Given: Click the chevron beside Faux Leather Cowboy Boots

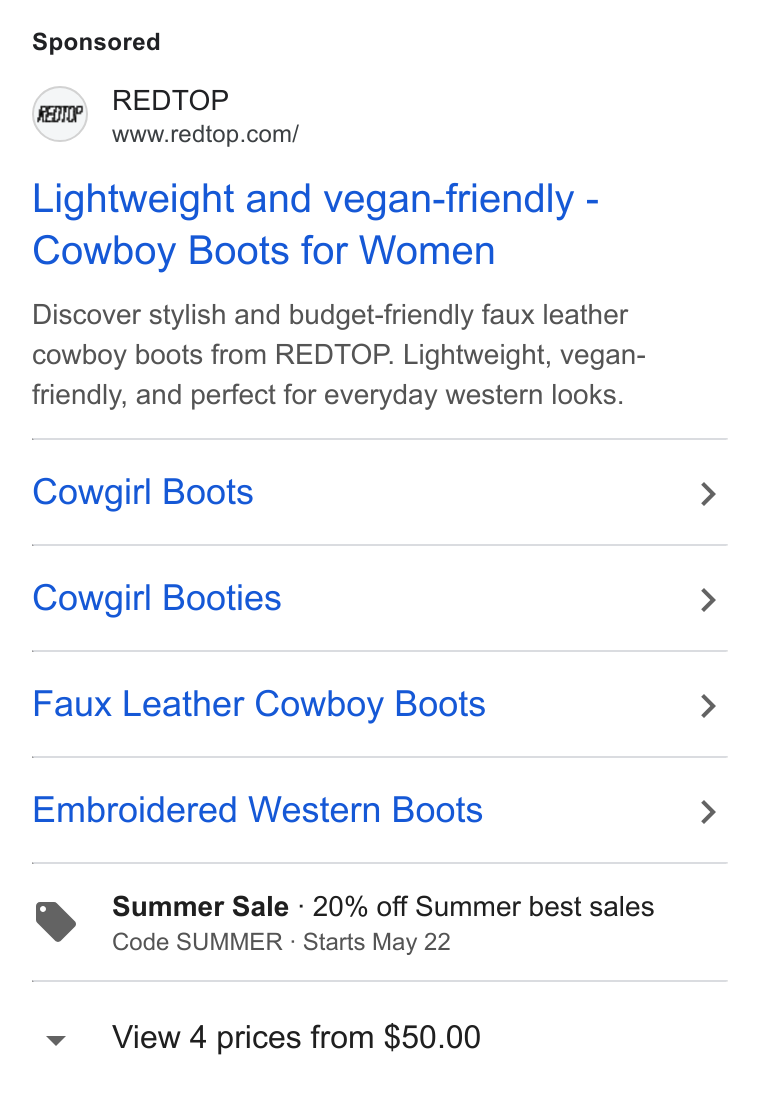Looking at the screenshot, I should click(709, 706).
